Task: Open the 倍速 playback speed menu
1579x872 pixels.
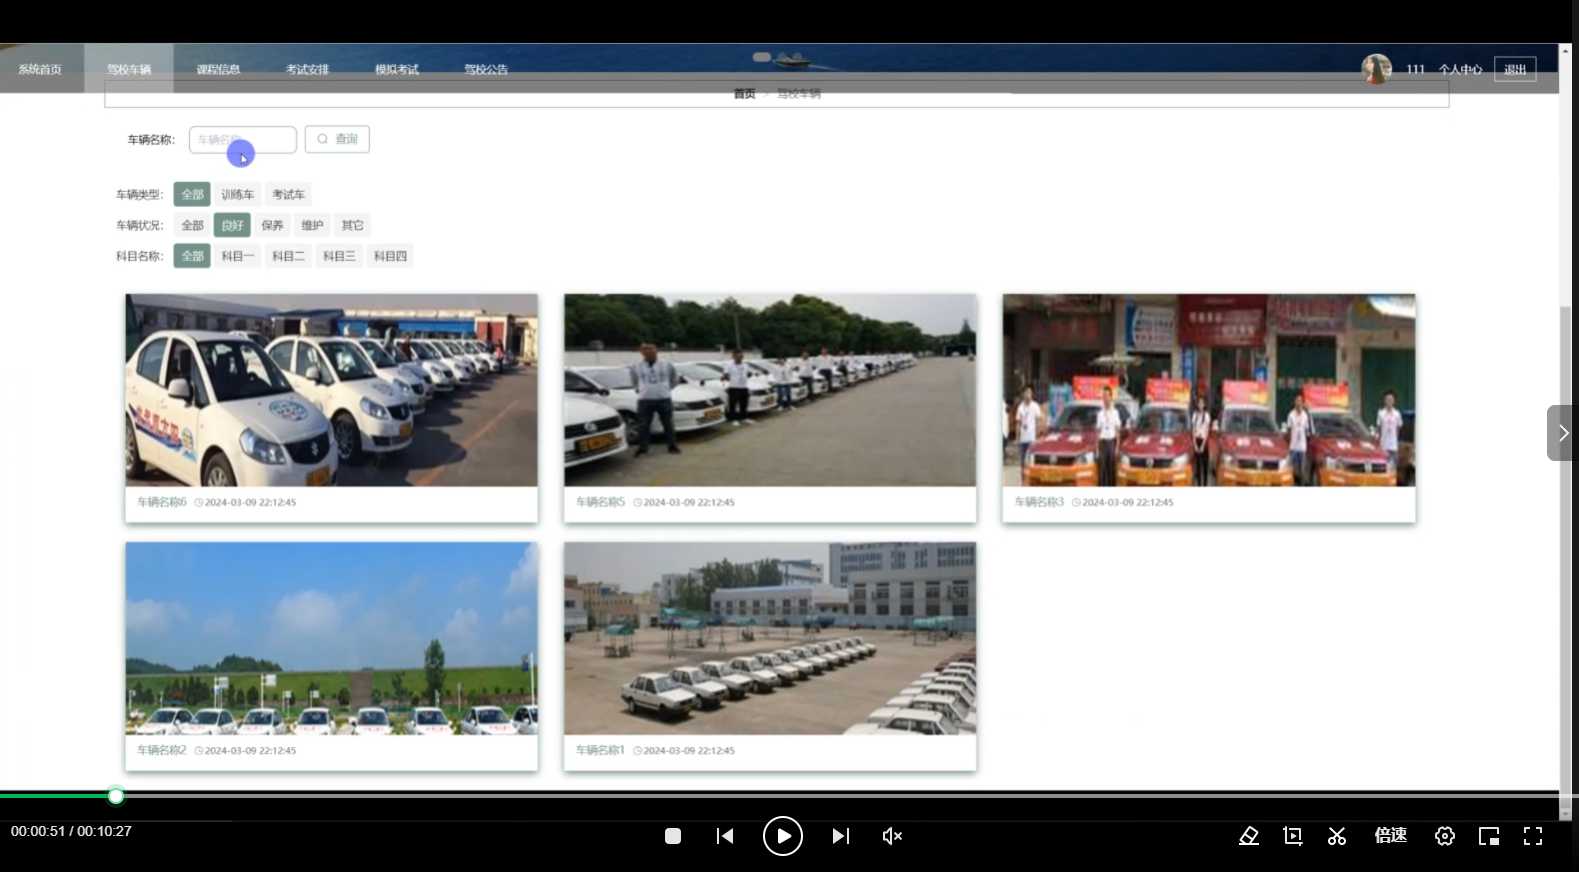Action: pos(1391,835)
